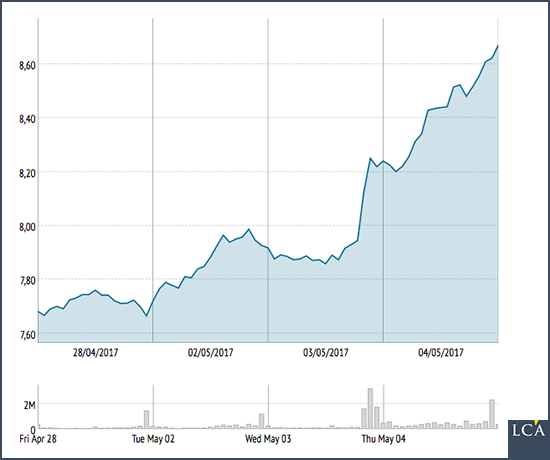Select the 03/05/2017 date label

tap(326, 352)
